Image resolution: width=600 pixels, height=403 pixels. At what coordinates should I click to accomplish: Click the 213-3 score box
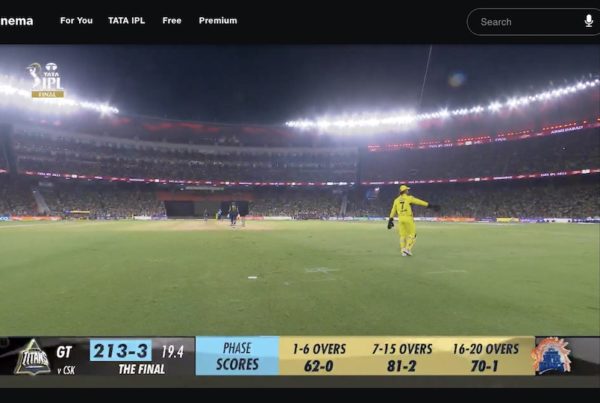[x=121, y=351]
